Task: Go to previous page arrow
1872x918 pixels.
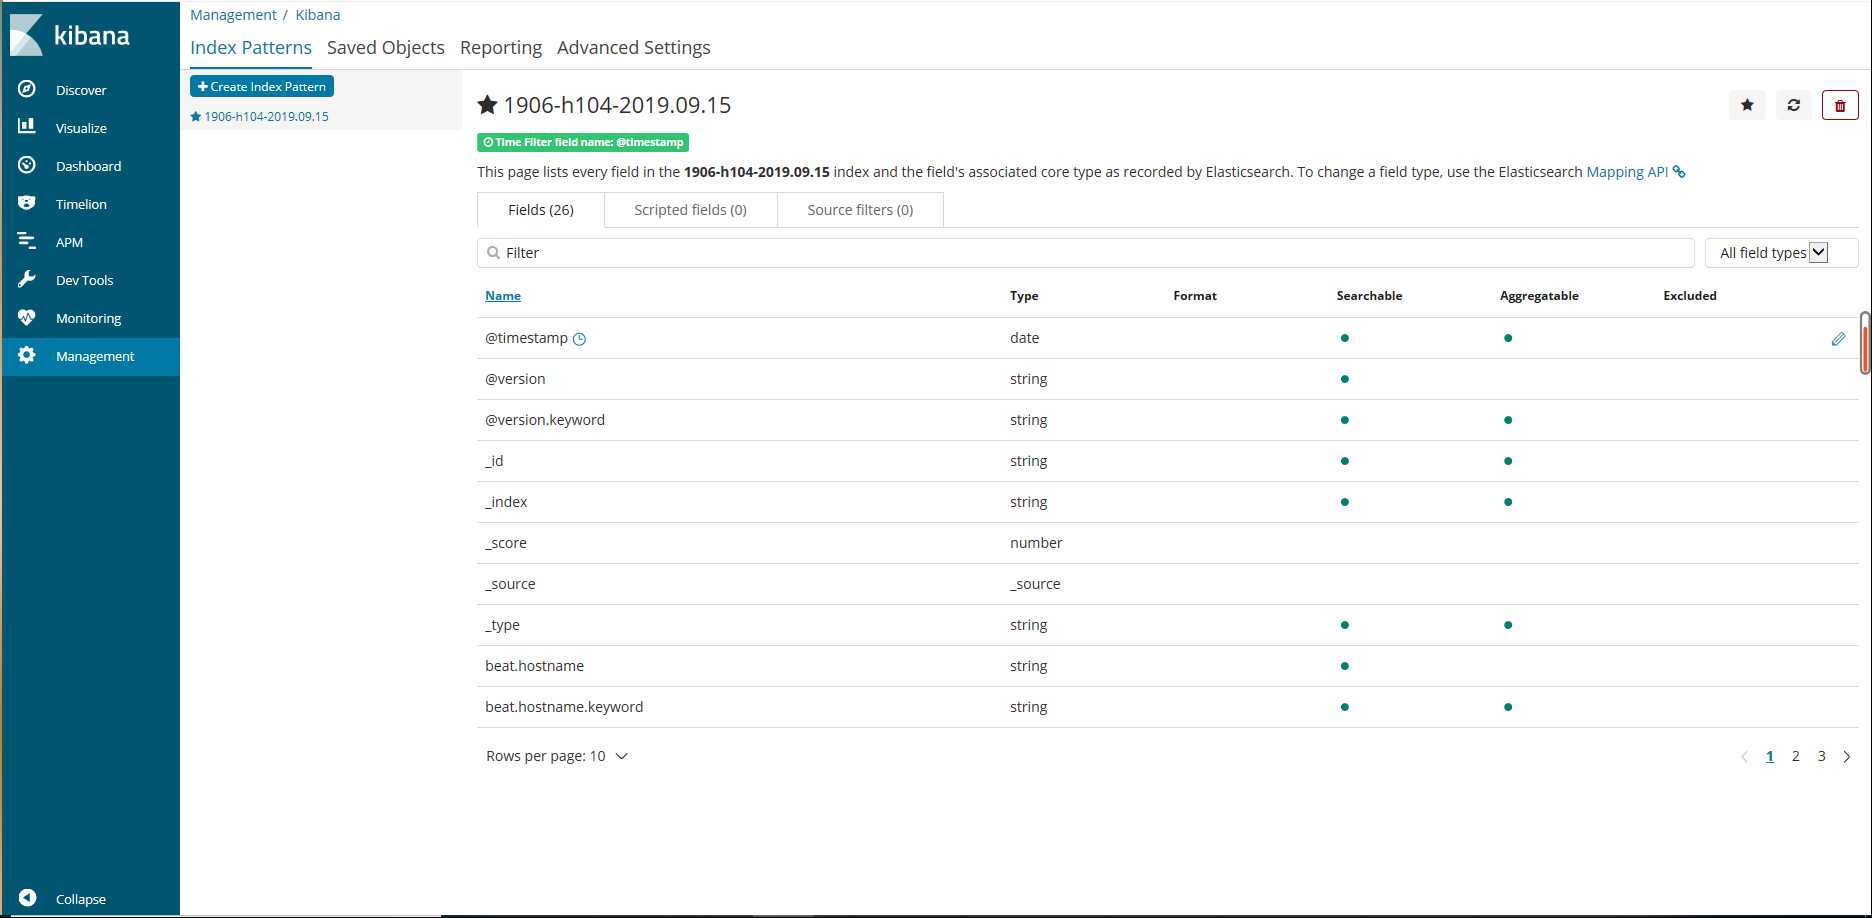Action: (x=1744, y=757)
